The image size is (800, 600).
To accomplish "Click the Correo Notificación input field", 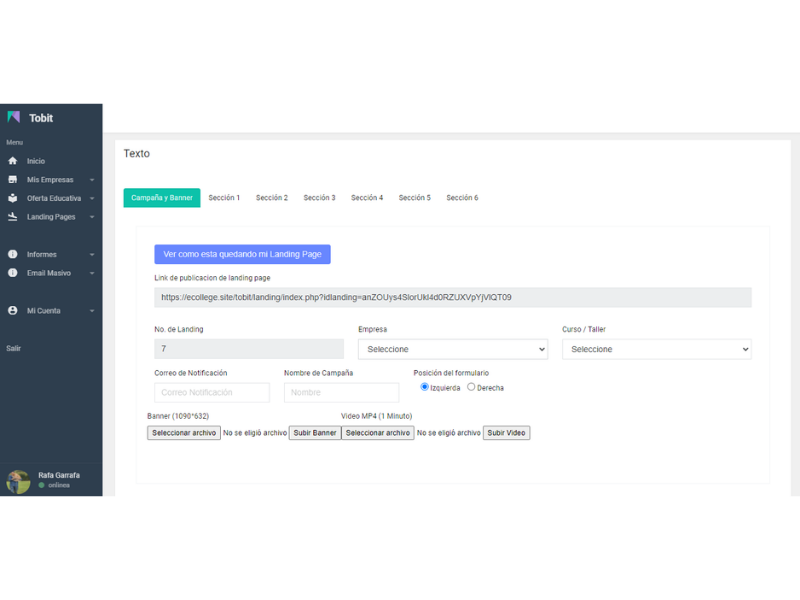I will (x=211, y=393).
